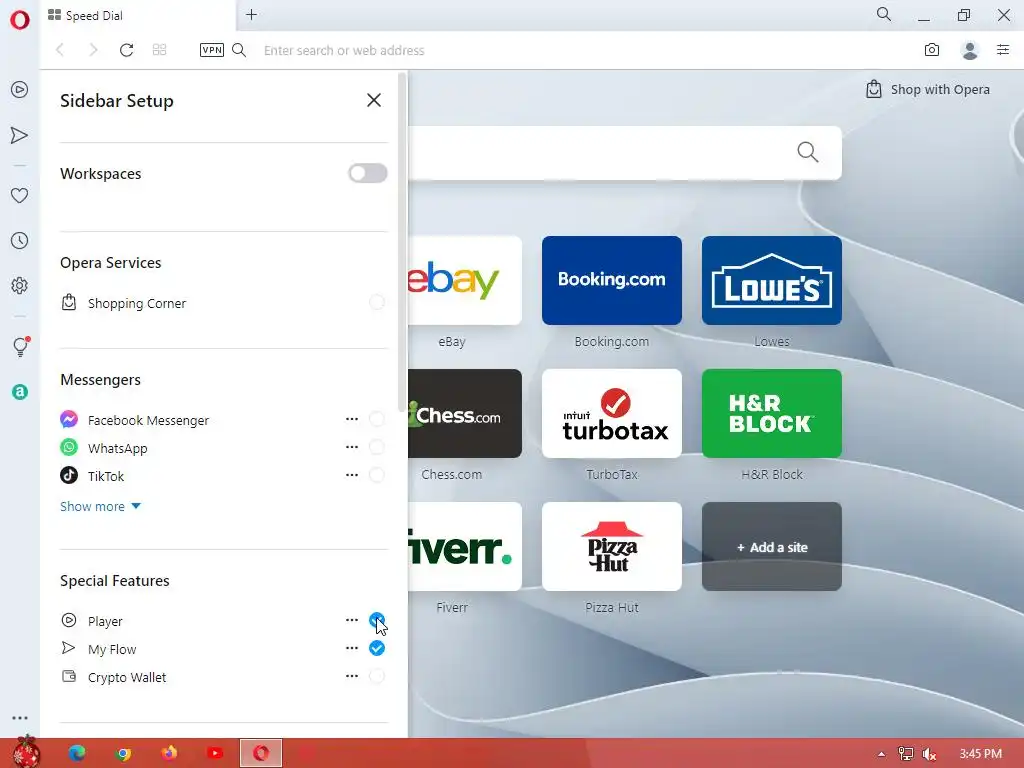Open Google Chrome from taskbar
The image size is (1024, 768).
[123, 753]
